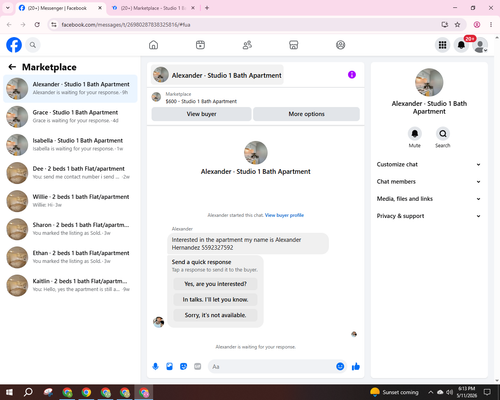Open View buyer profile link

(284, 215)
